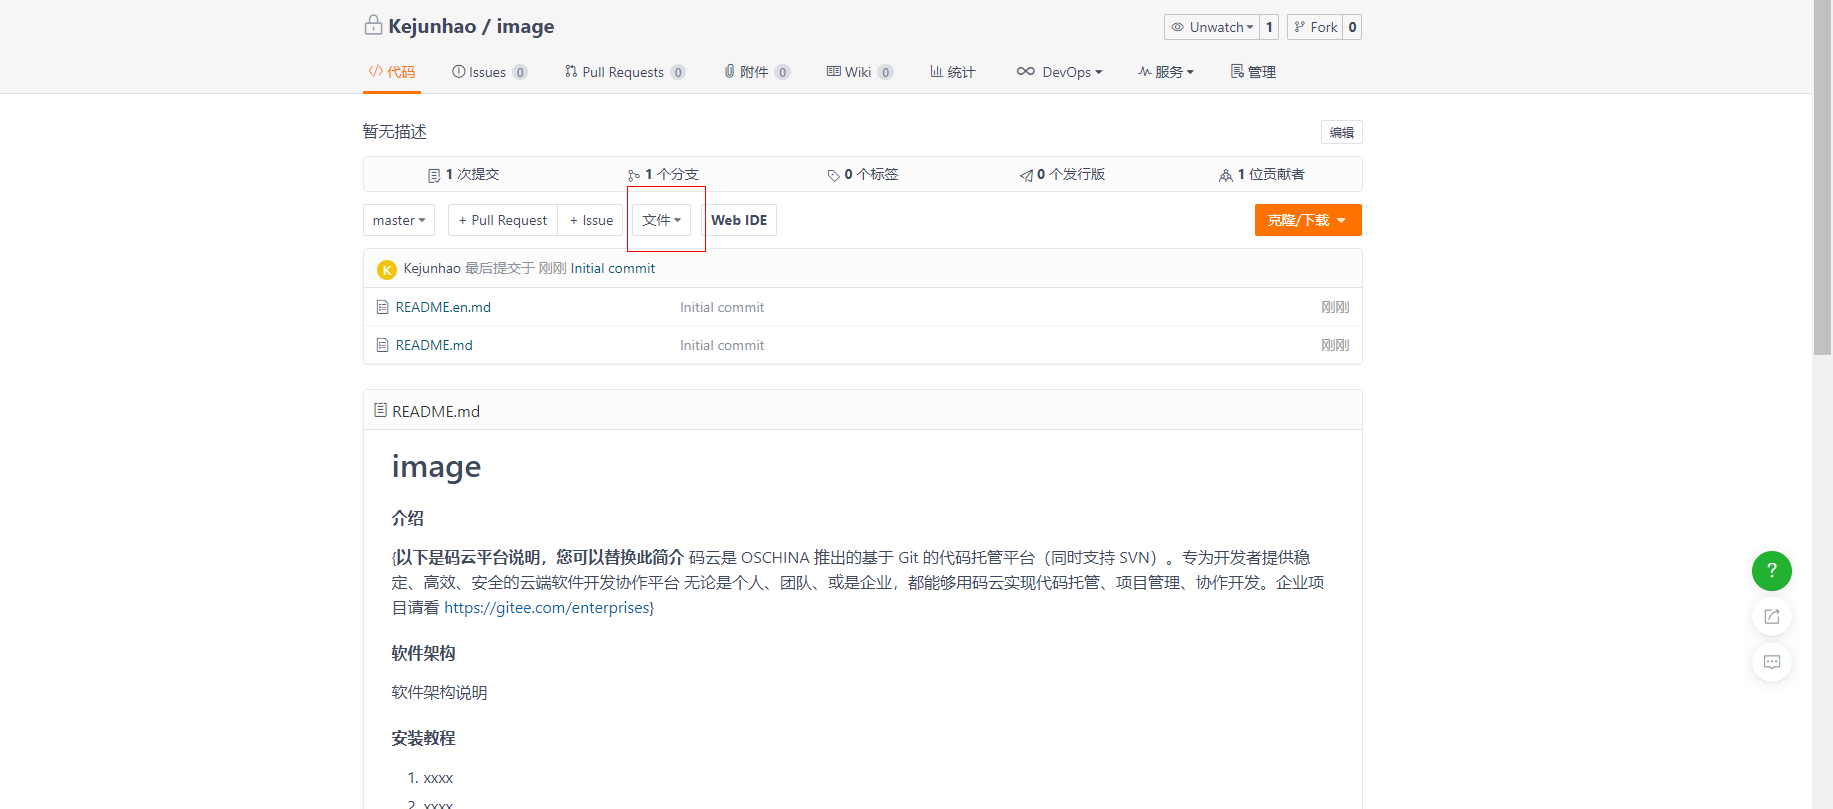Click the tag icon next to 0 个标签
Viewport: 1833px width, 809px height.
(x=833, y=175)
